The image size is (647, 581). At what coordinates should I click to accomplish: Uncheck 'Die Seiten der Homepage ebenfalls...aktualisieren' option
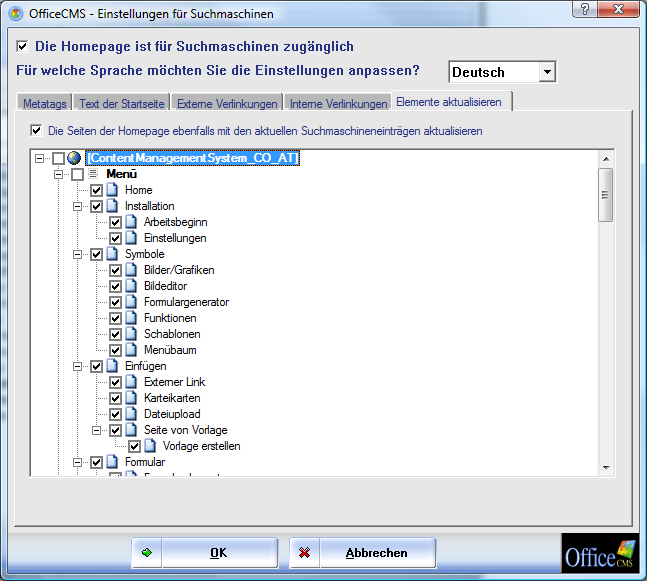click(36, 130)
